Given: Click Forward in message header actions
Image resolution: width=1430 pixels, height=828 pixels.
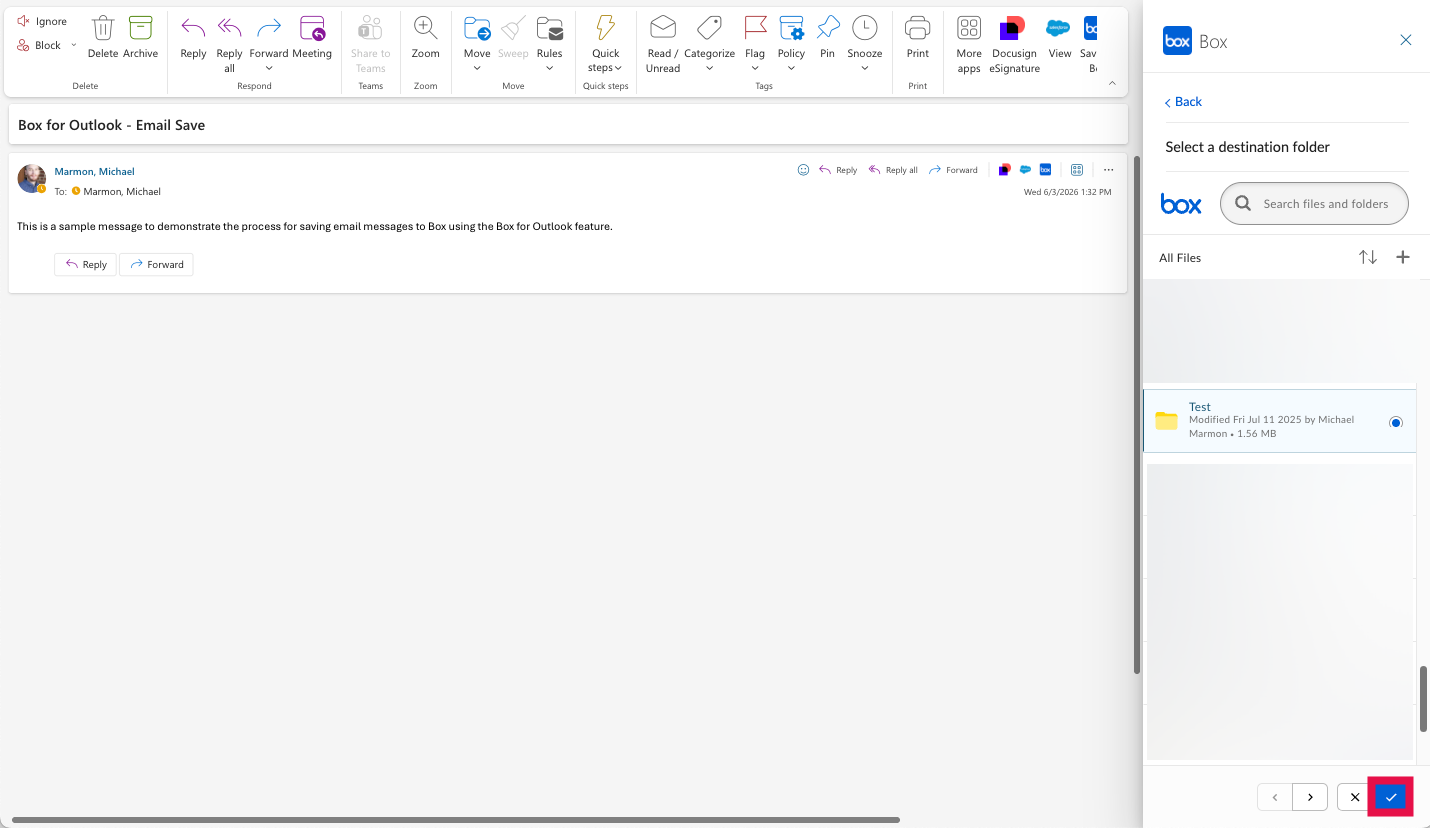Looking at the screenshot, I should (x=953, y=170).
